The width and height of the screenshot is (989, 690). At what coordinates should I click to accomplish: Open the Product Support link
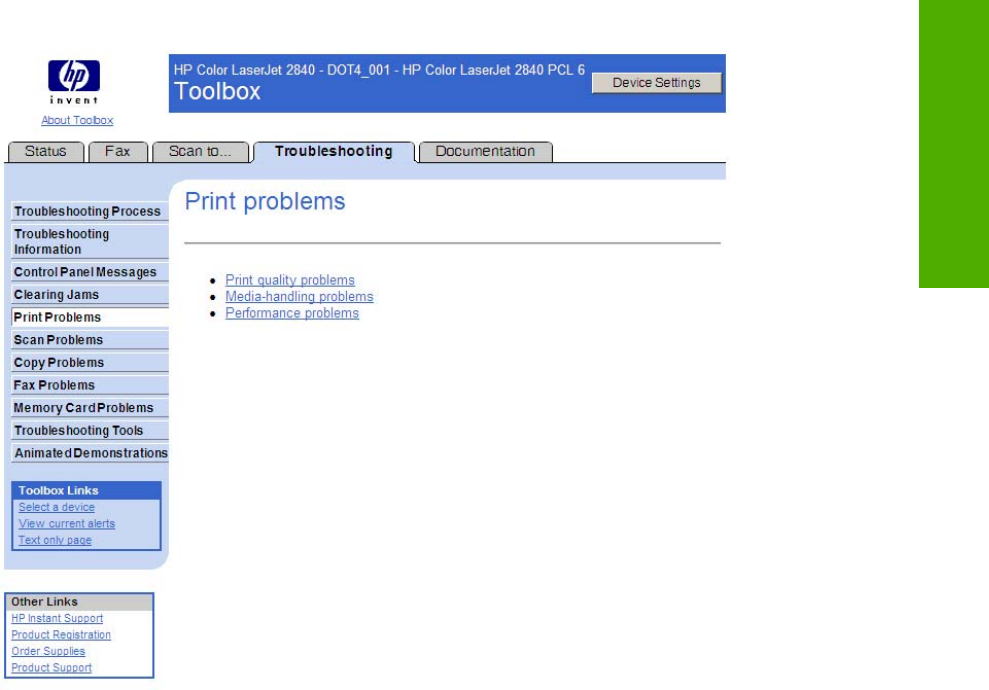pos(52,667)
